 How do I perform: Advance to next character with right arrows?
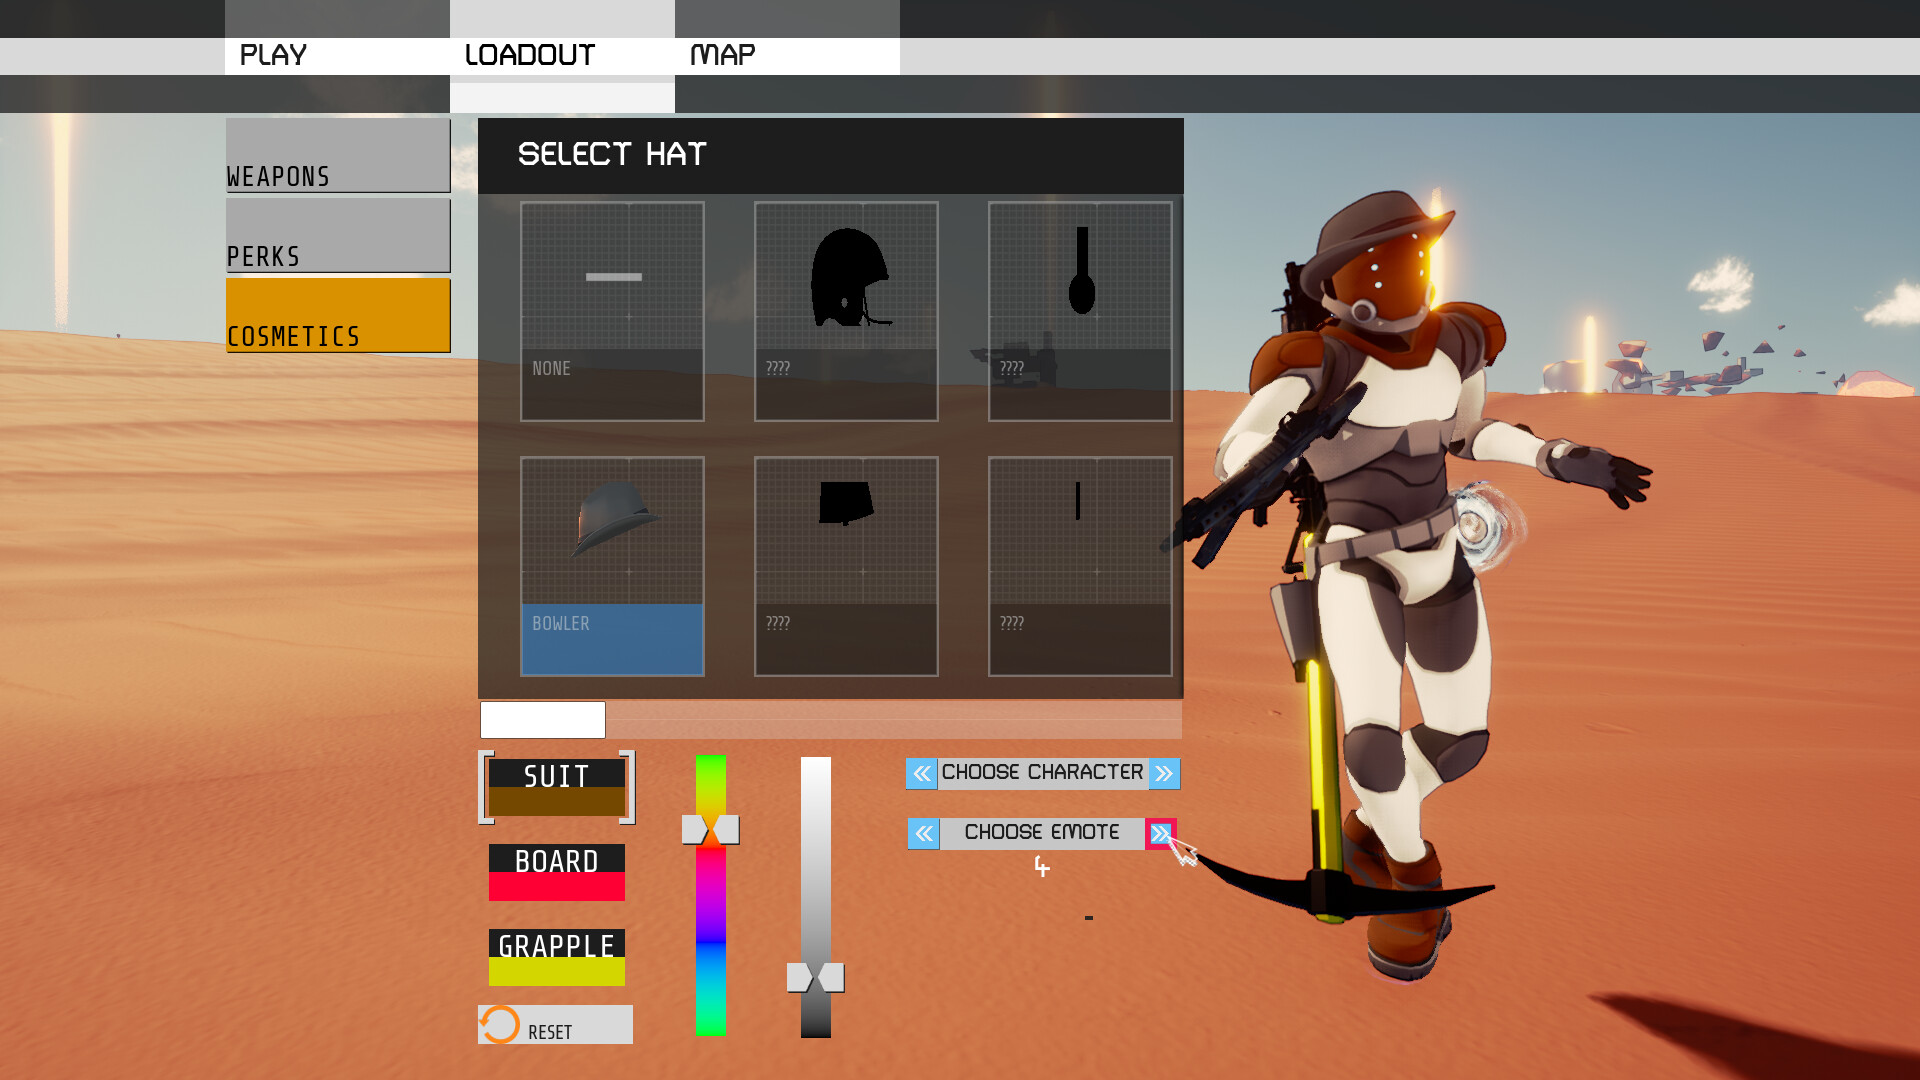[x=1164, y=772]
